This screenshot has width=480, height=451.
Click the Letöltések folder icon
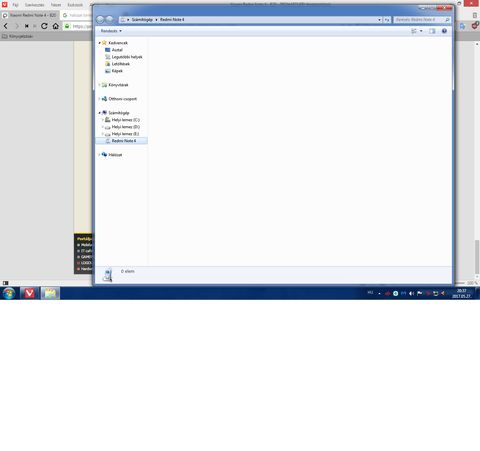[108, 64]
